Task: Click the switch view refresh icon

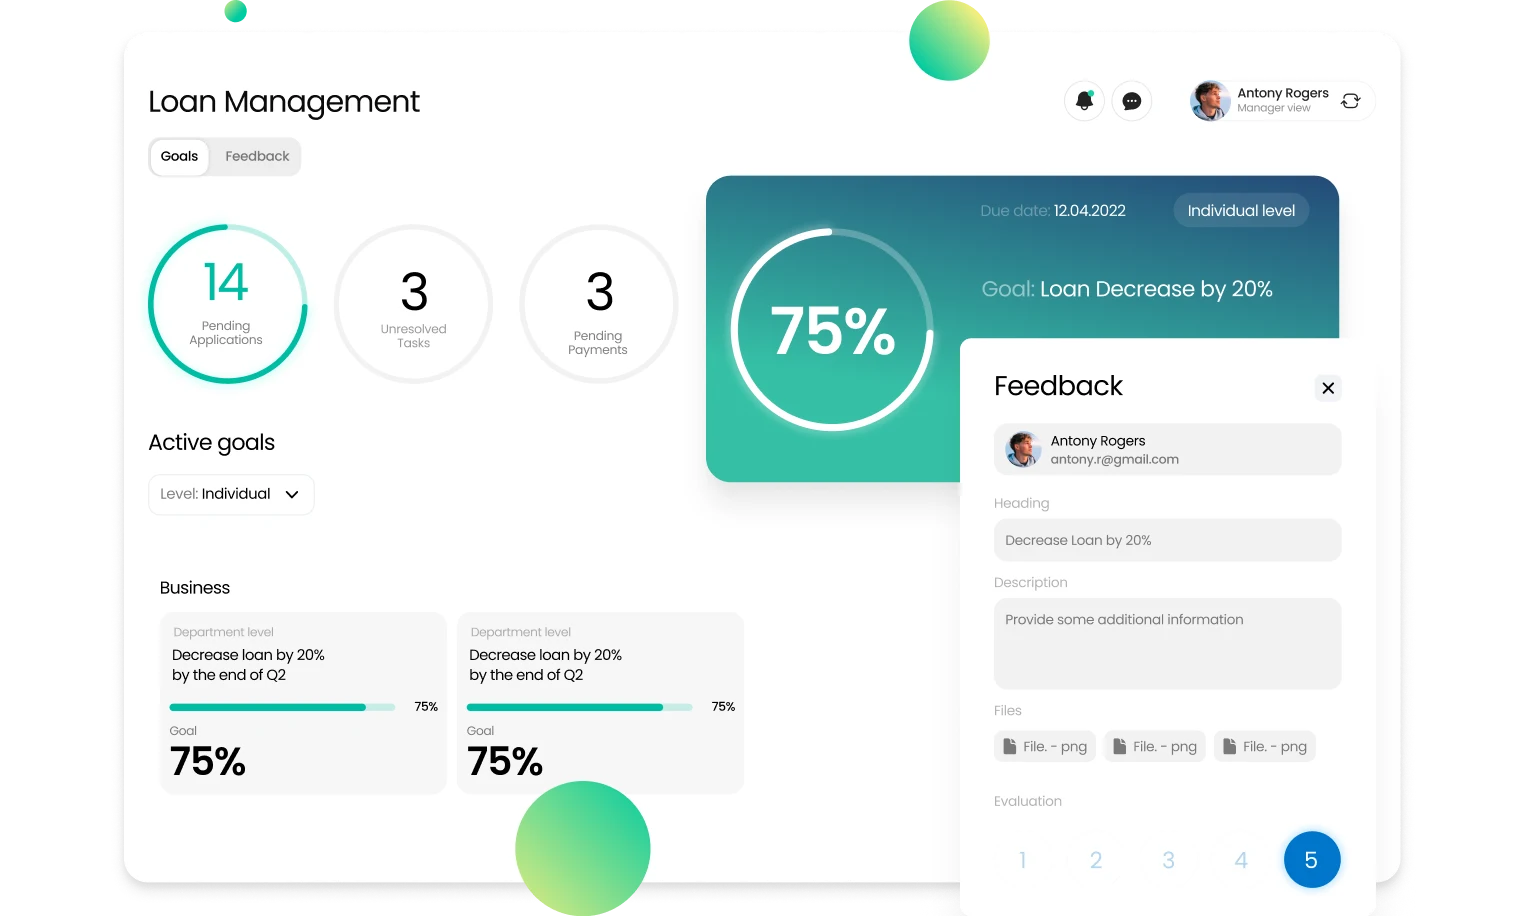Action: (x=1350, y=101)
